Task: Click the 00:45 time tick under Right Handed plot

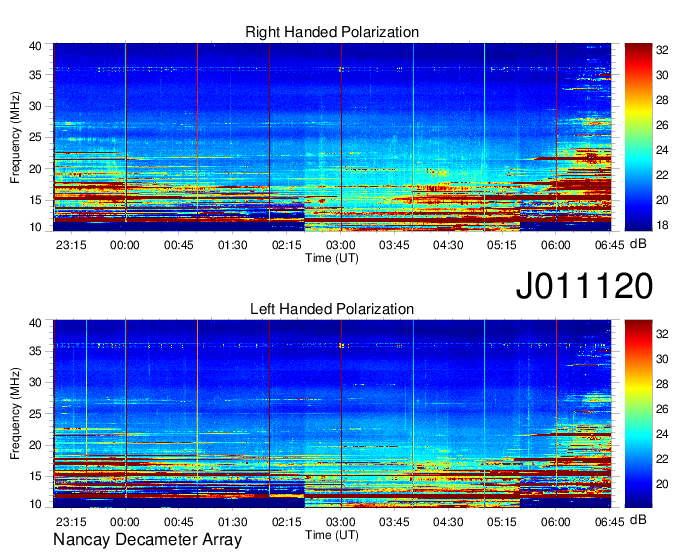Action: 179,245
